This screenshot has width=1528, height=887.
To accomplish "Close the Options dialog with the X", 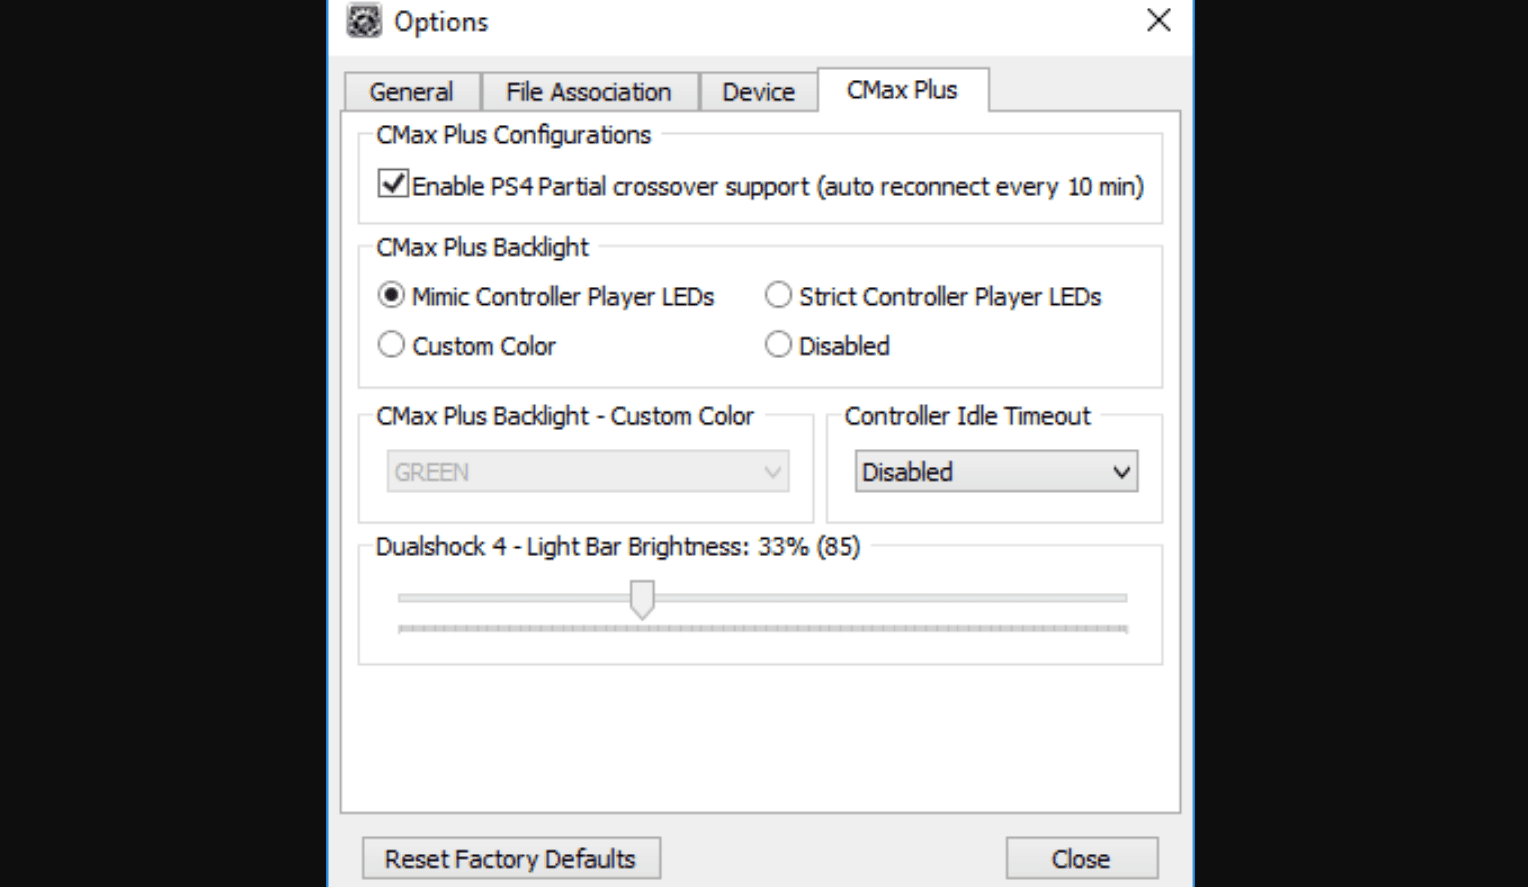I will [1158, 20].
